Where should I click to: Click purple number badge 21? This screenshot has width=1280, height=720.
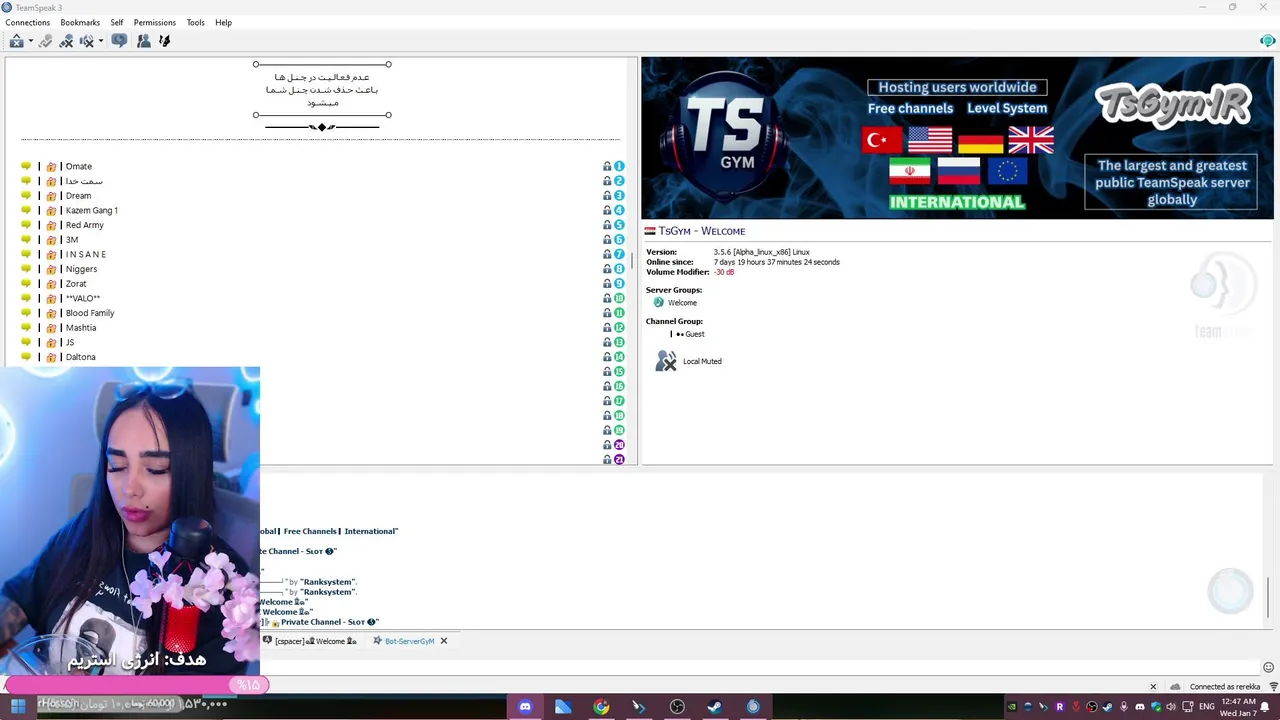click(619, 460)
